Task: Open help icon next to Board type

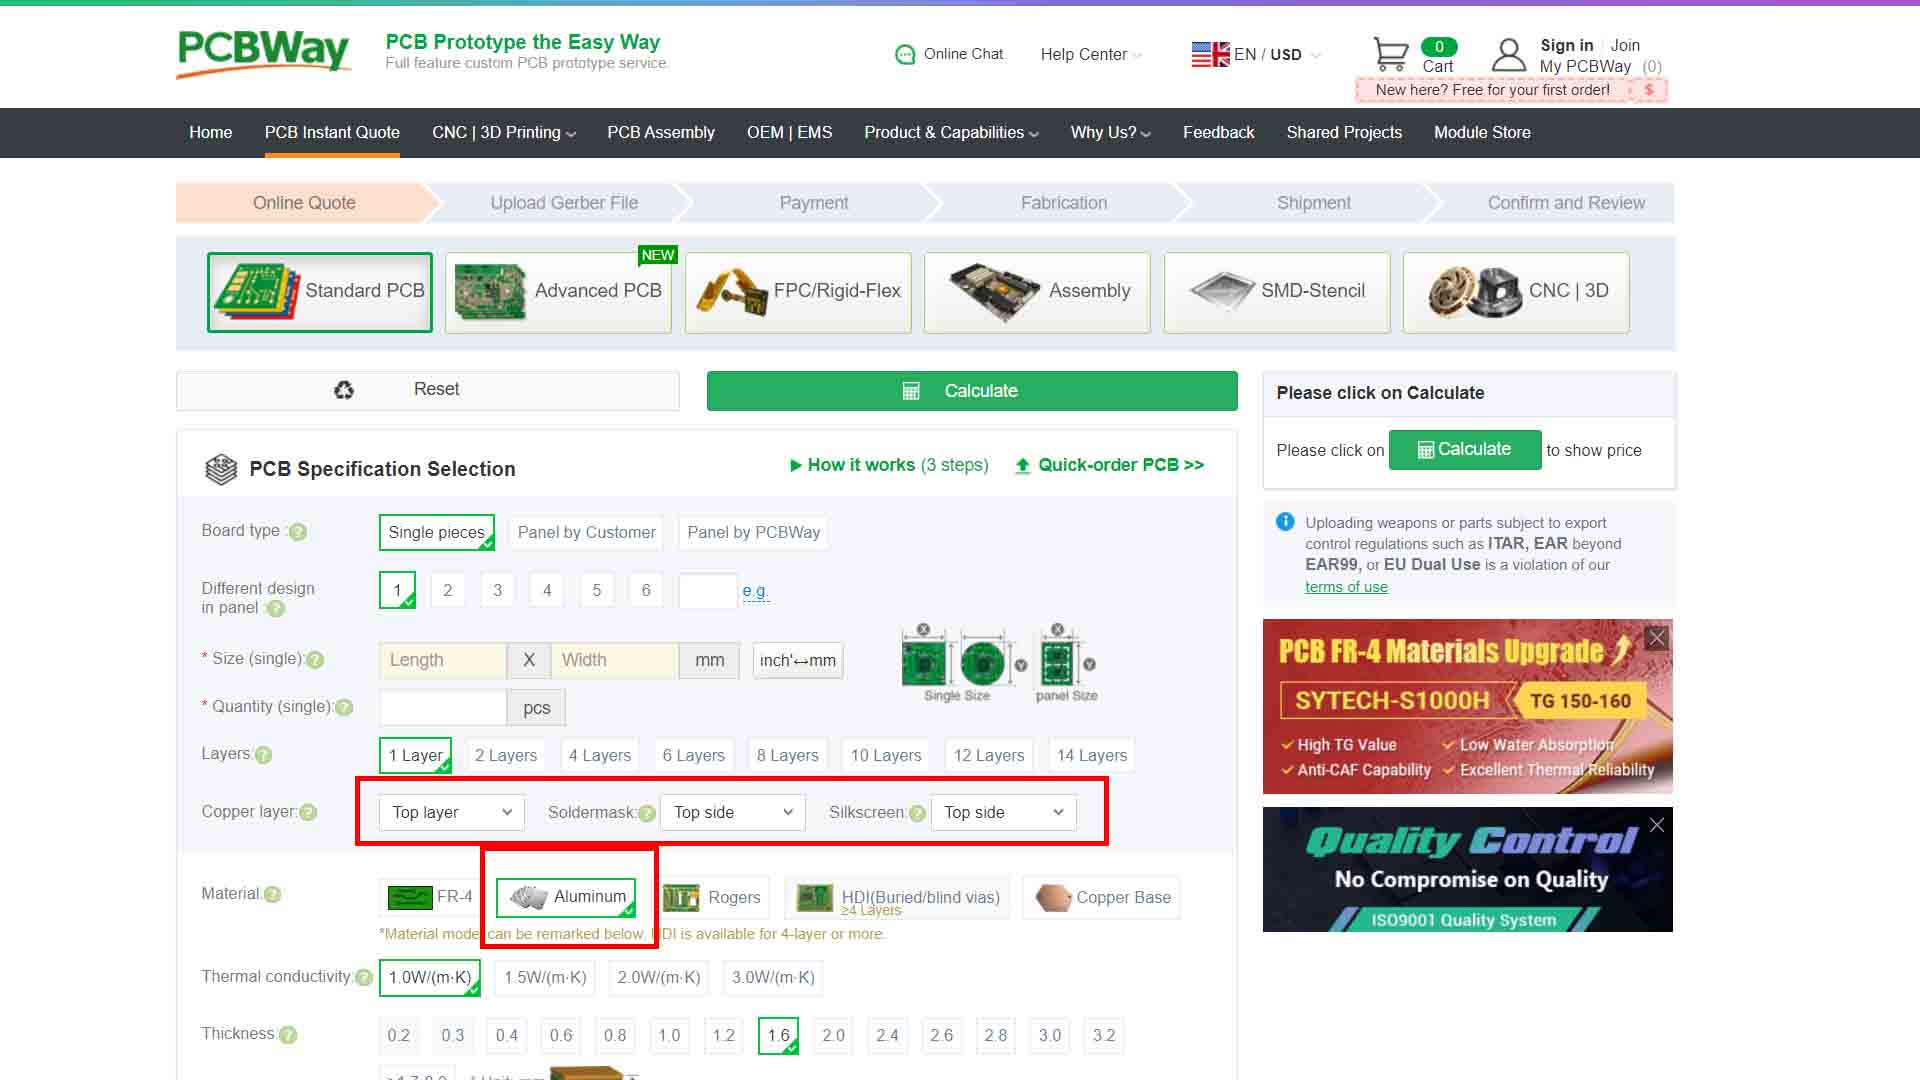Action: [298, 532]
